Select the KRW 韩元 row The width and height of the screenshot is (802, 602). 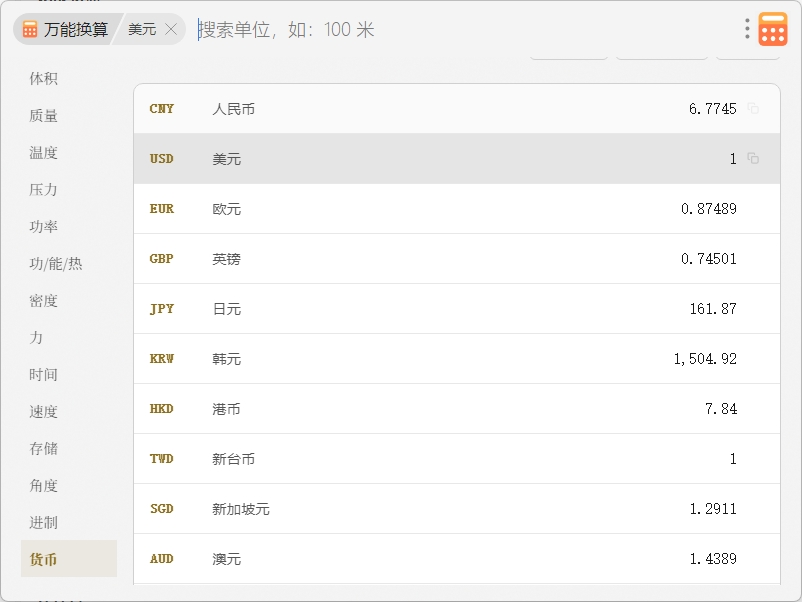457,359
